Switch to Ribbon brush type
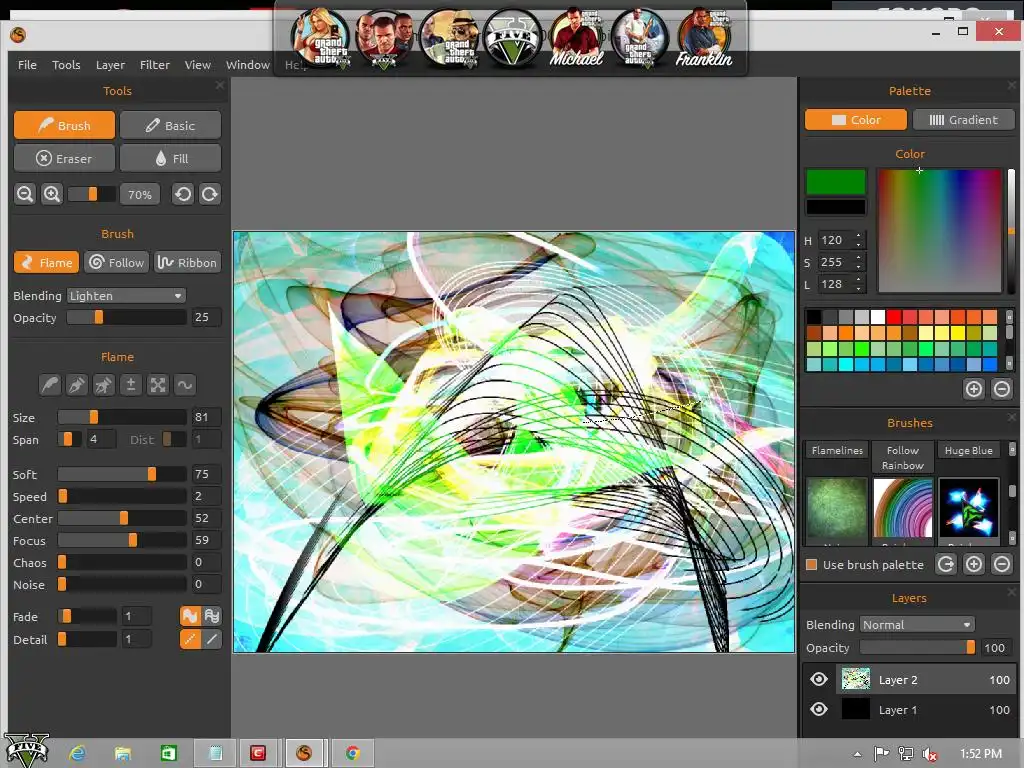This screenshot has width=1024, height=768. 187,263
